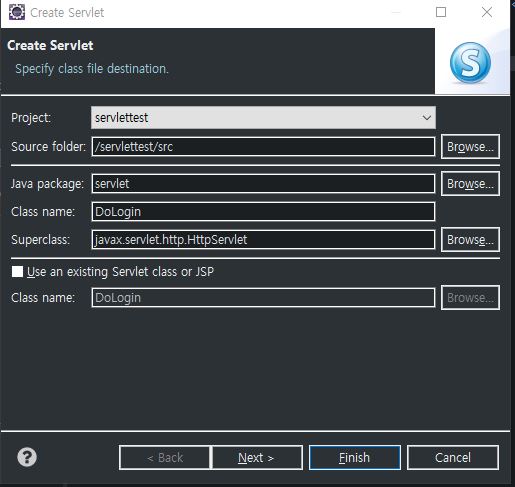The width and height of the screenshot is (515, 487).
Task: Click the 'Project:' label
Action: pyautogui.click(x=31, y=118)
